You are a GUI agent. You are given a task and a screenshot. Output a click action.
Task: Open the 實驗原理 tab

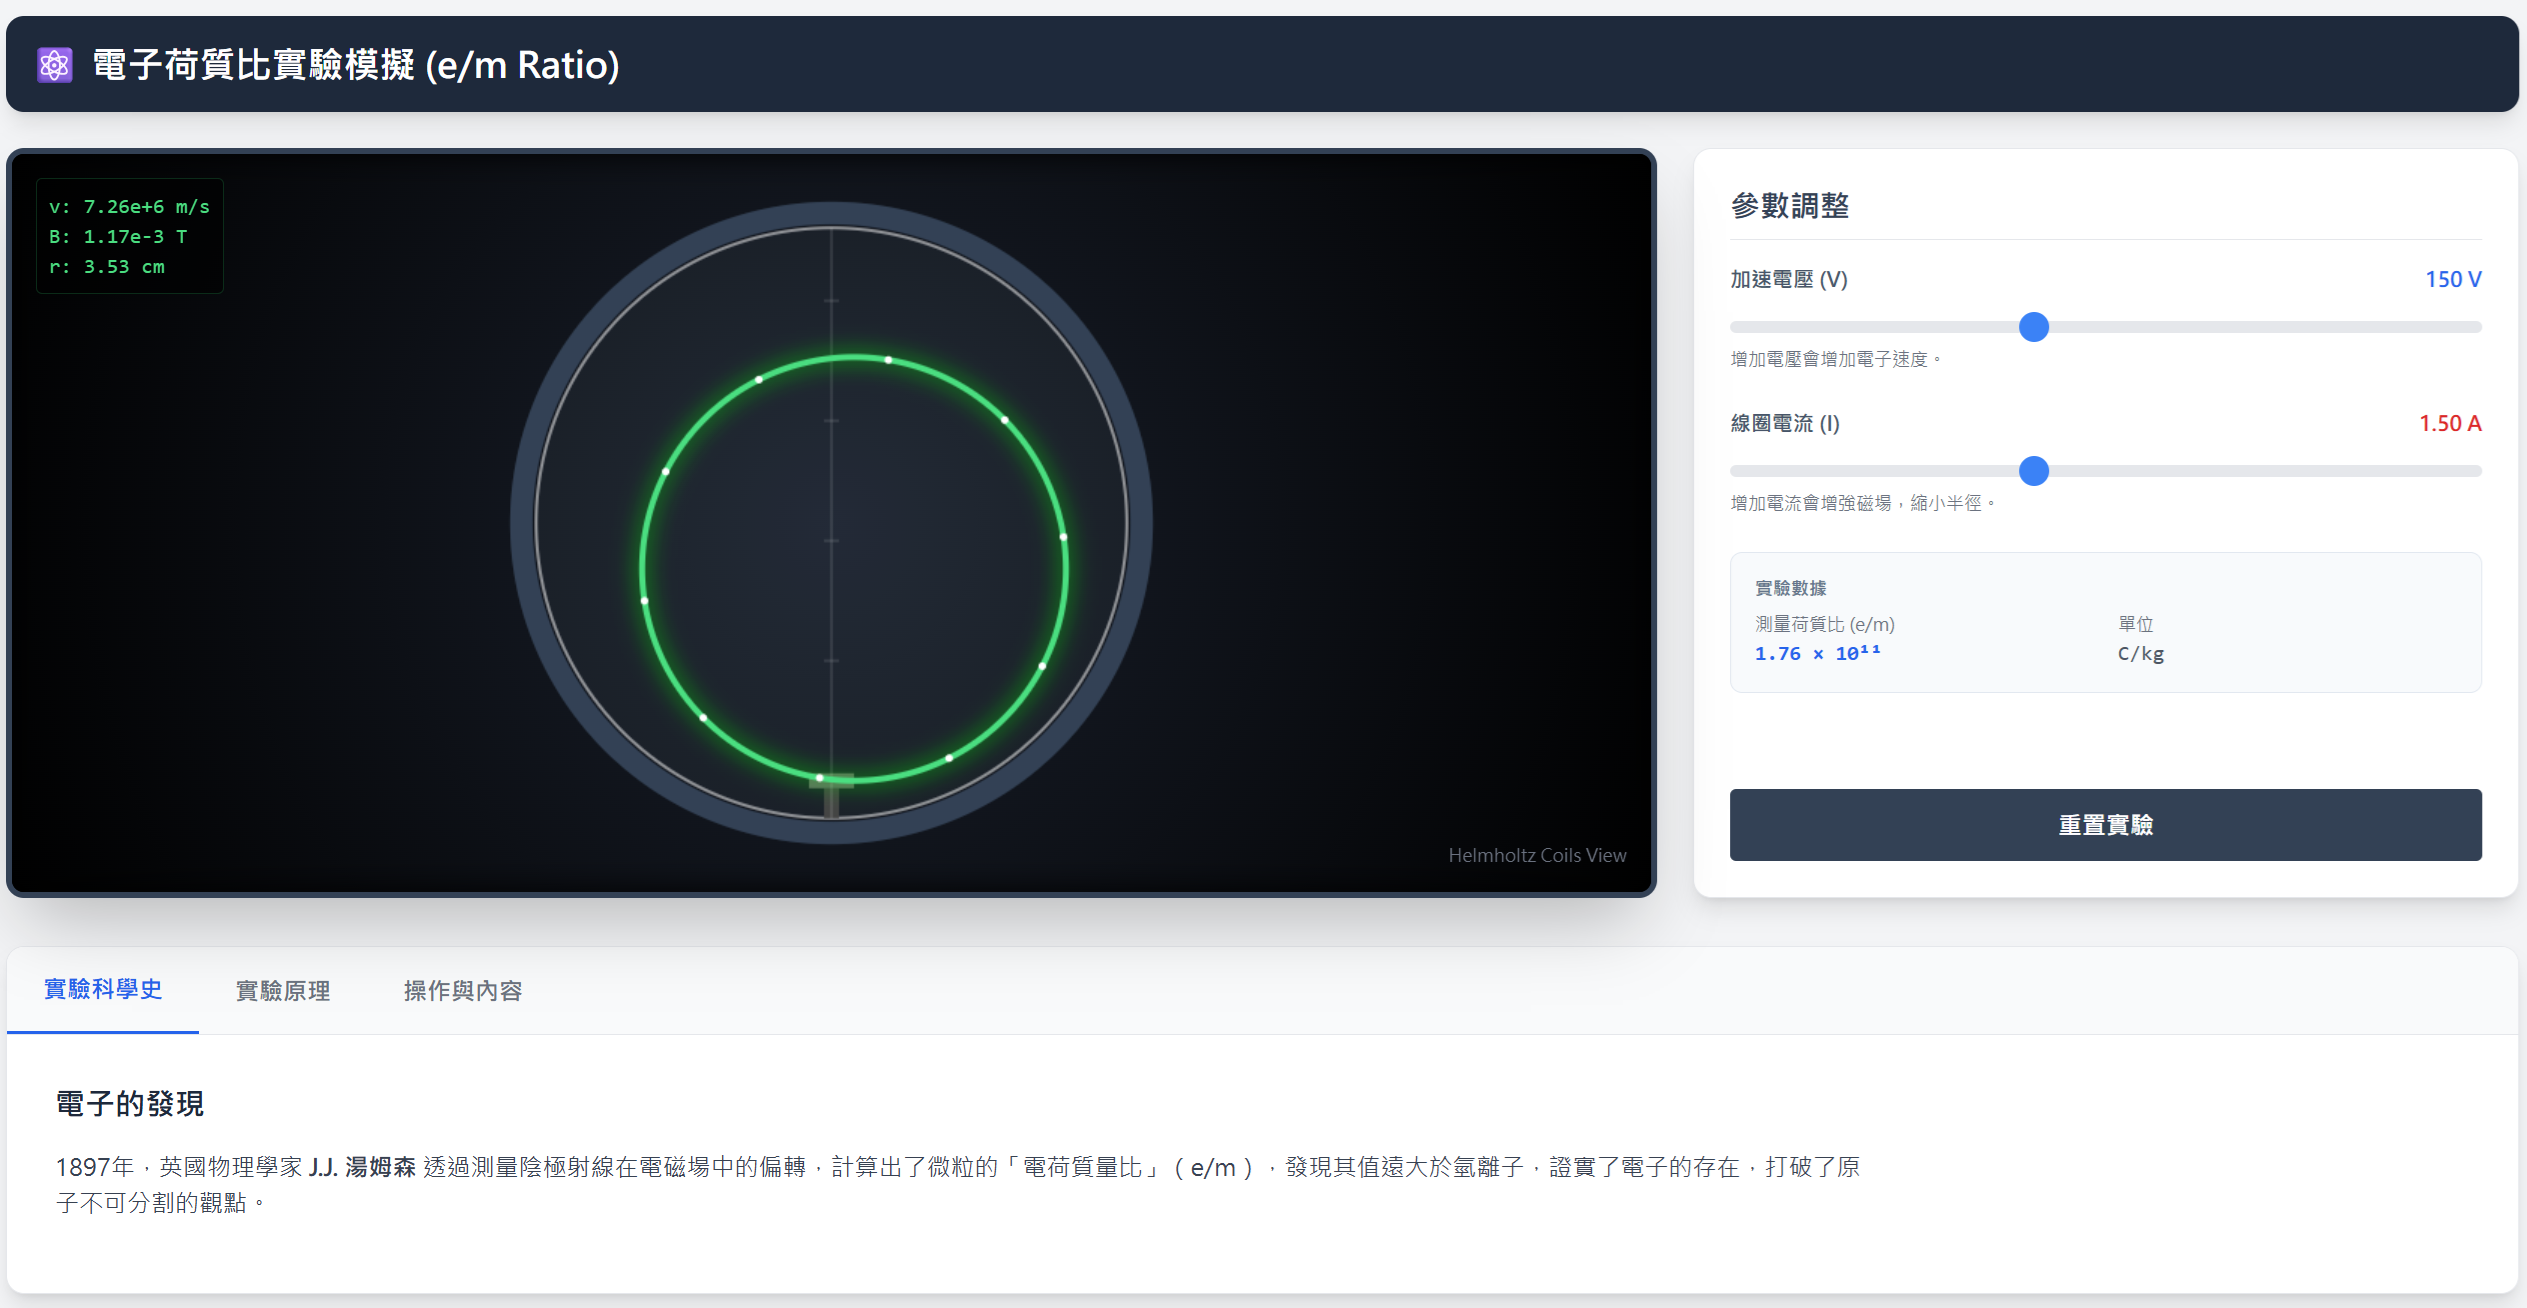coord(283,991)
